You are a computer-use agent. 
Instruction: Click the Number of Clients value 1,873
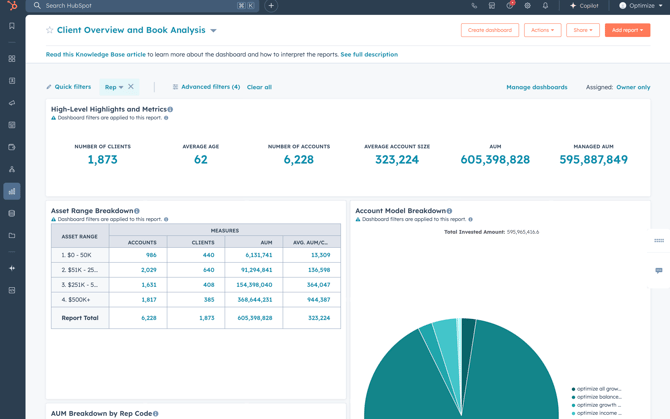tap(103, 160)
